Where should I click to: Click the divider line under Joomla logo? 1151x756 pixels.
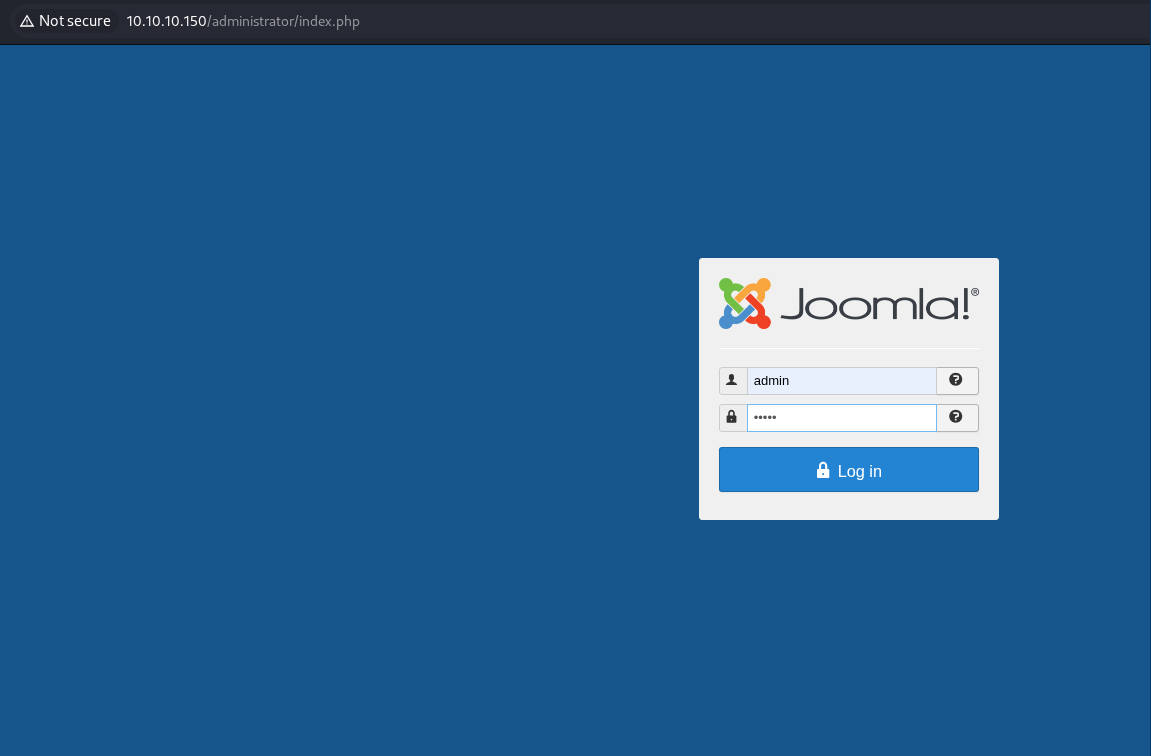click(848, 348)
